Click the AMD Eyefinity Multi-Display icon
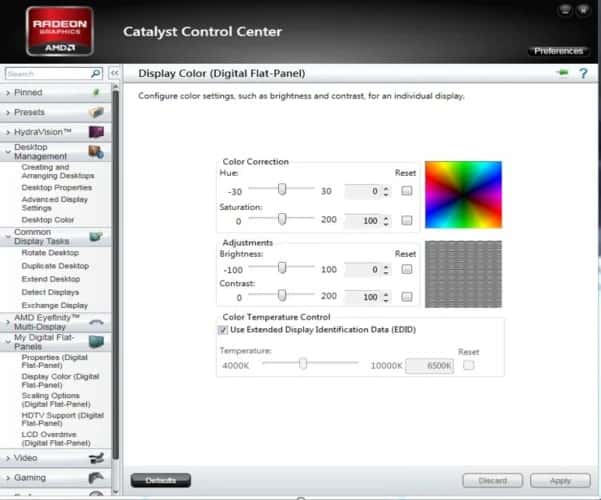Screen dimensions: 601x500 tap(96, 322)
